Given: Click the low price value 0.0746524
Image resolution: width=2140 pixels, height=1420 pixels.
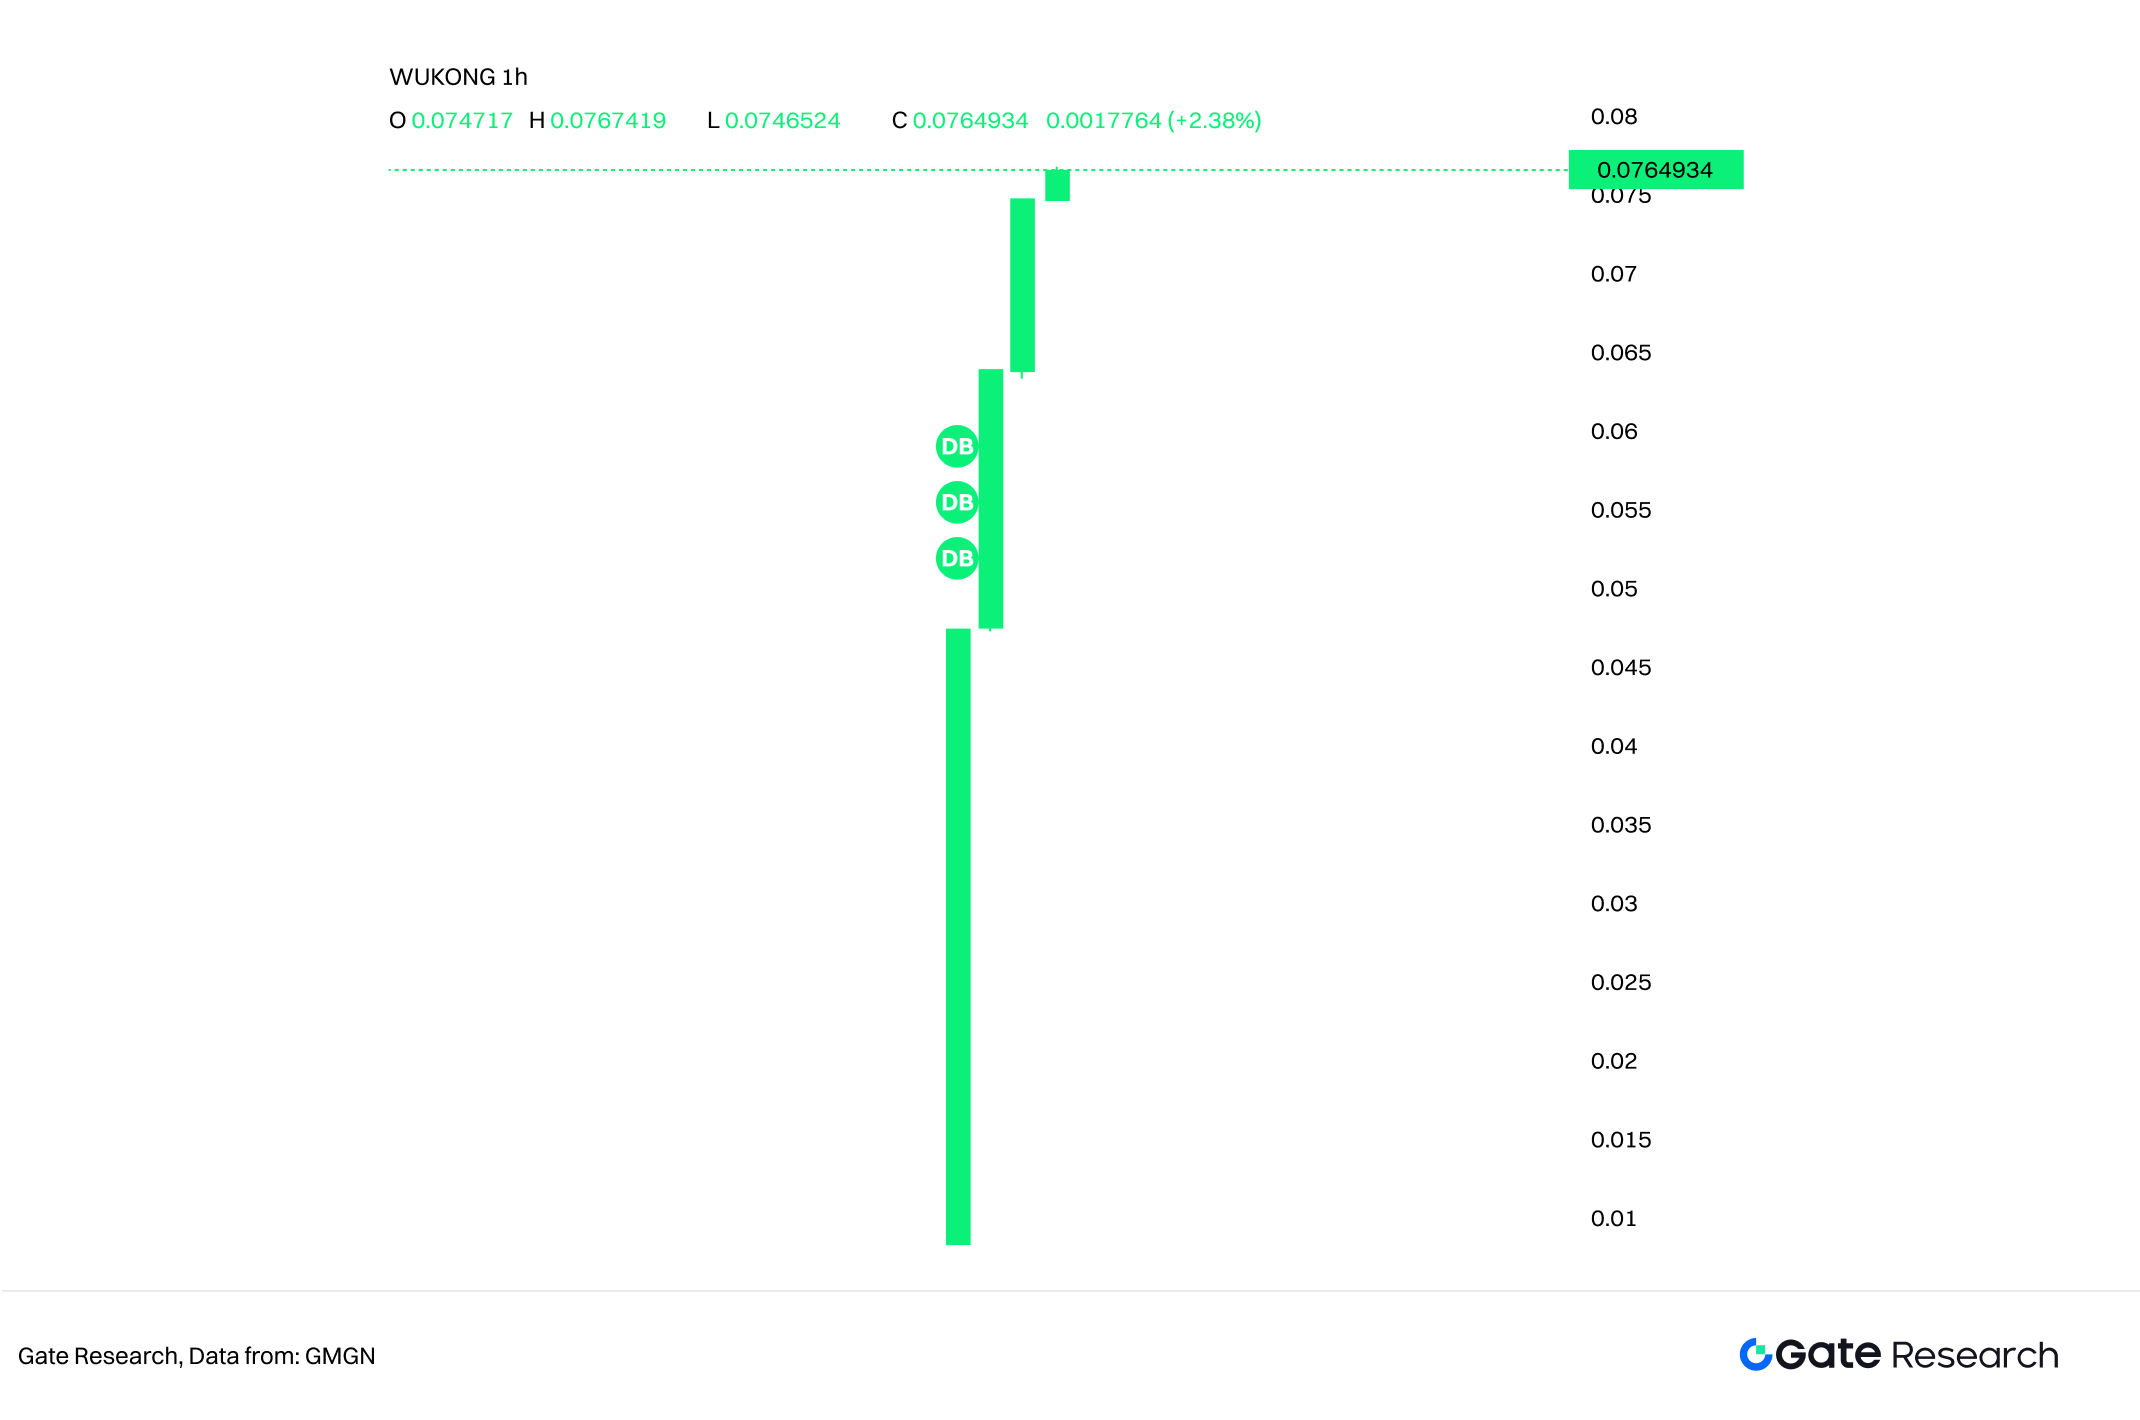Looking at the screenshot, I should click(x=782, y=121).
